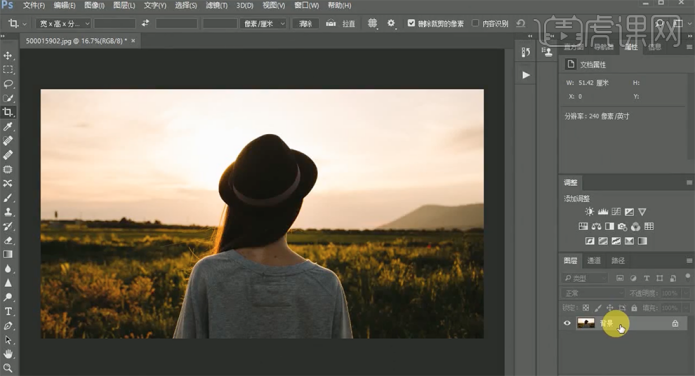Open the 图像(I) menu
Image resolution: width=695 pixels, height=376 pixels.
(94, 5)
